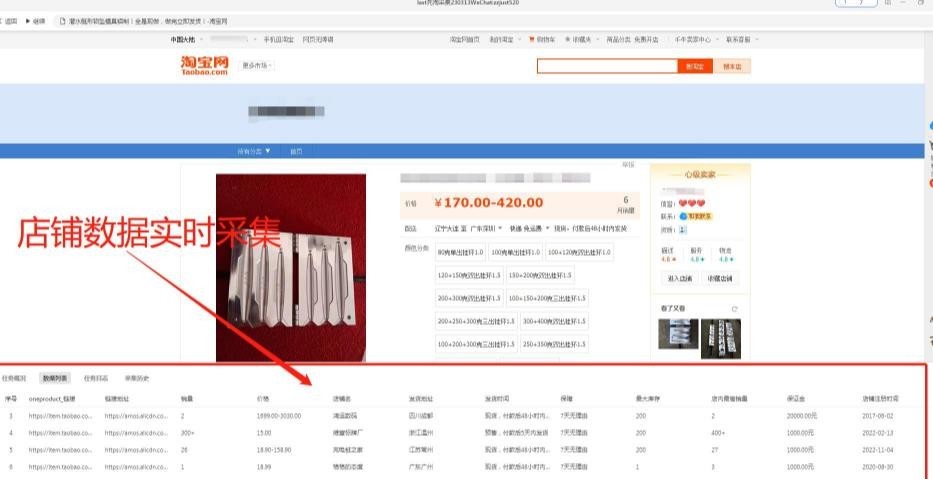Open the 更多市场 dropdown beside the logo
This screenshot has height=502, width=933.
click(257, 65)
